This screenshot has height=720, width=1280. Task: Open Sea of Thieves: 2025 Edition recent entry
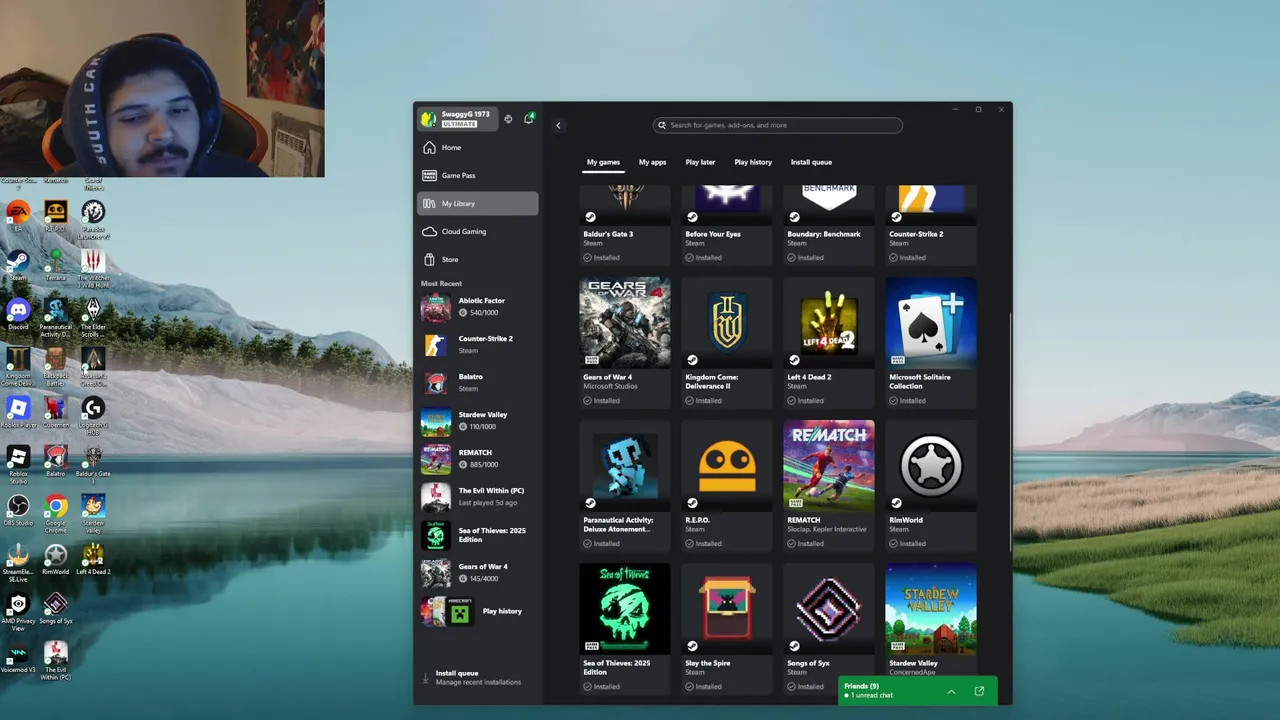[x=477, y=536]
